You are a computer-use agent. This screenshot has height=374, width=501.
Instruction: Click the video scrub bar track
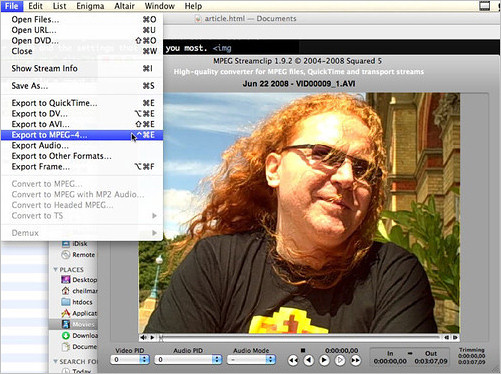coord(300,338)
